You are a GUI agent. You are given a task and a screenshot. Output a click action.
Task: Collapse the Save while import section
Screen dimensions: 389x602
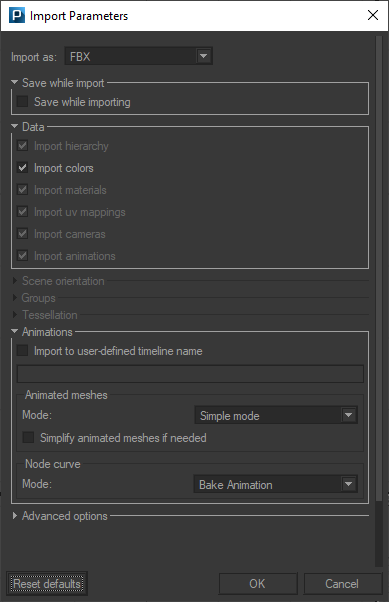[x=15, y=83]
